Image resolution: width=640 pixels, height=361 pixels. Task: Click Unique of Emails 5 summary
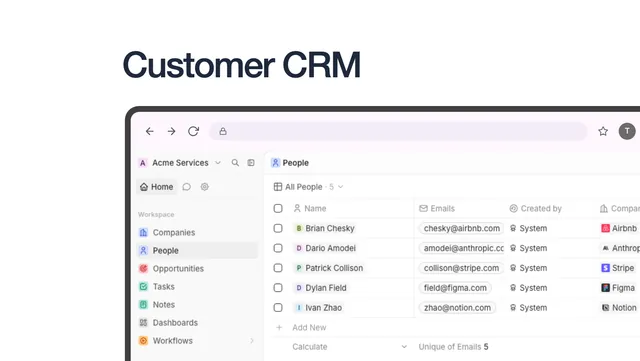(x=453, y=347)
